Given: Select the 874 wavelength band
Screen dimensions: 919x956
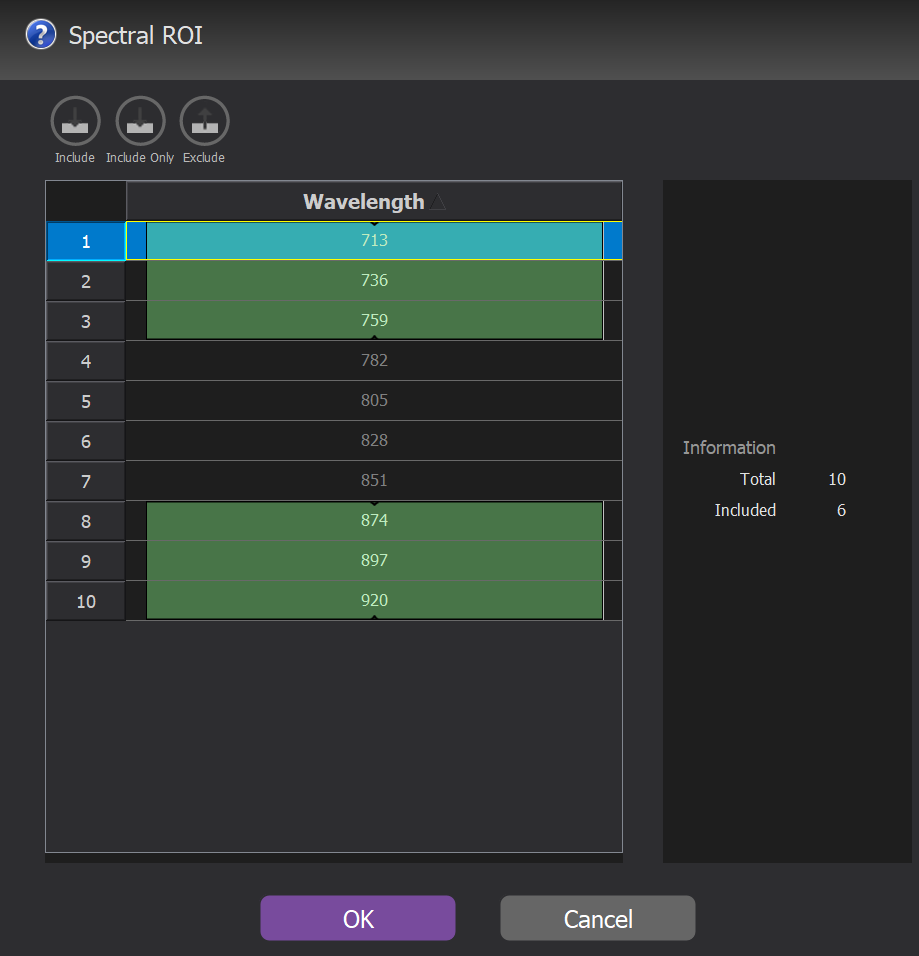Looking at the screenshot, I should [374, 521].
